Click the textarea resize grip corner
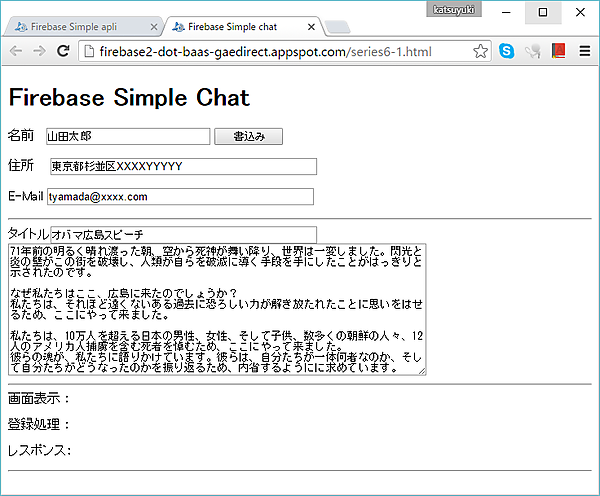 422,371
